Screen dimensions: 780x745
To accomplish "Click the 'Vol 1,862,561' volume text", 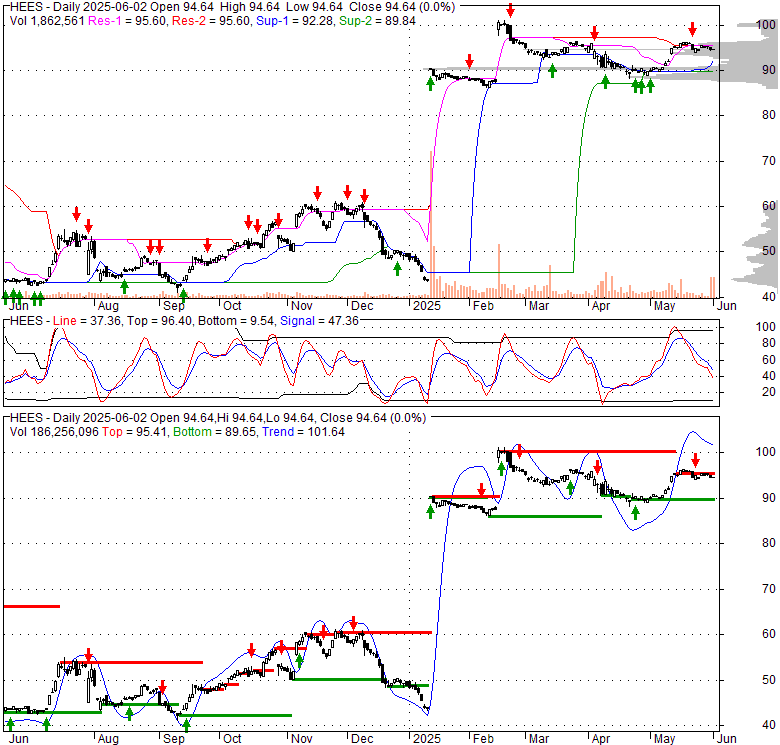I will 47,21.
